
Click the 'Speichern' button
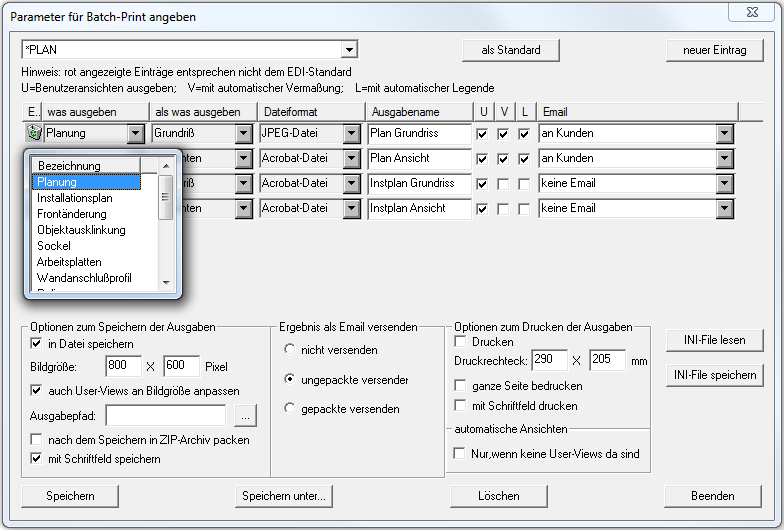click(70, 496)
